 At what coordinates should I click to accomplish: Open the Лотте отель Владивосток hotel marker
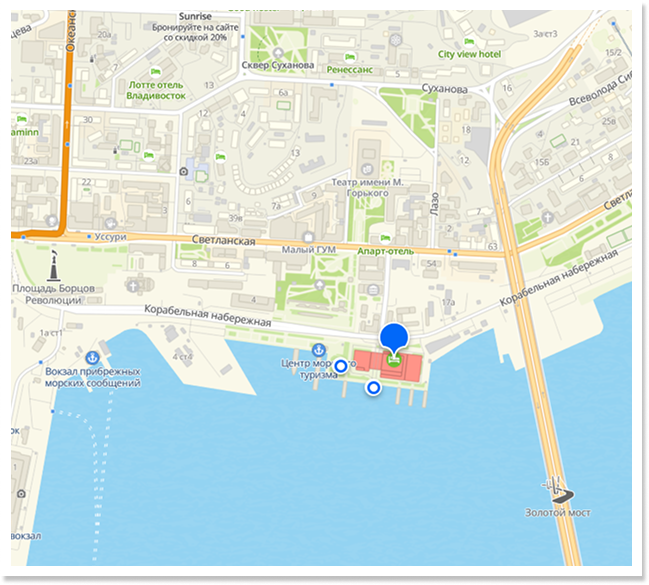tap(155, 72)
